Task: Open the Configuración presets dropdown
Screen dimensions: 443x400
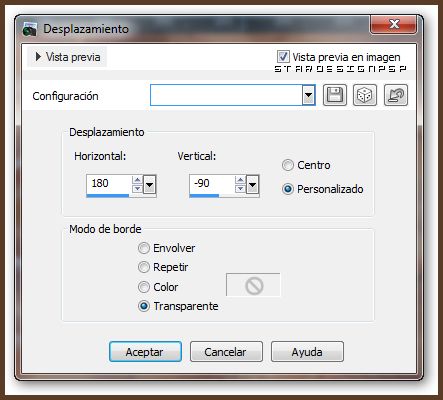Action: [309, 95]
